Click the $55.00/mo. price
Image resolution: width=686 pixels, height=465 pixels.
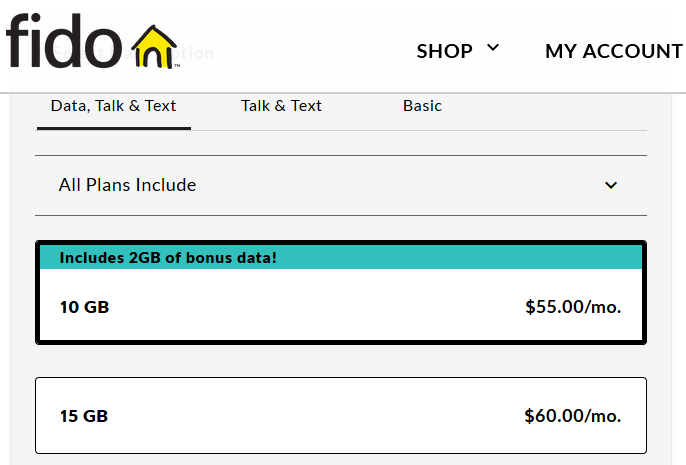tap(573, 307)
